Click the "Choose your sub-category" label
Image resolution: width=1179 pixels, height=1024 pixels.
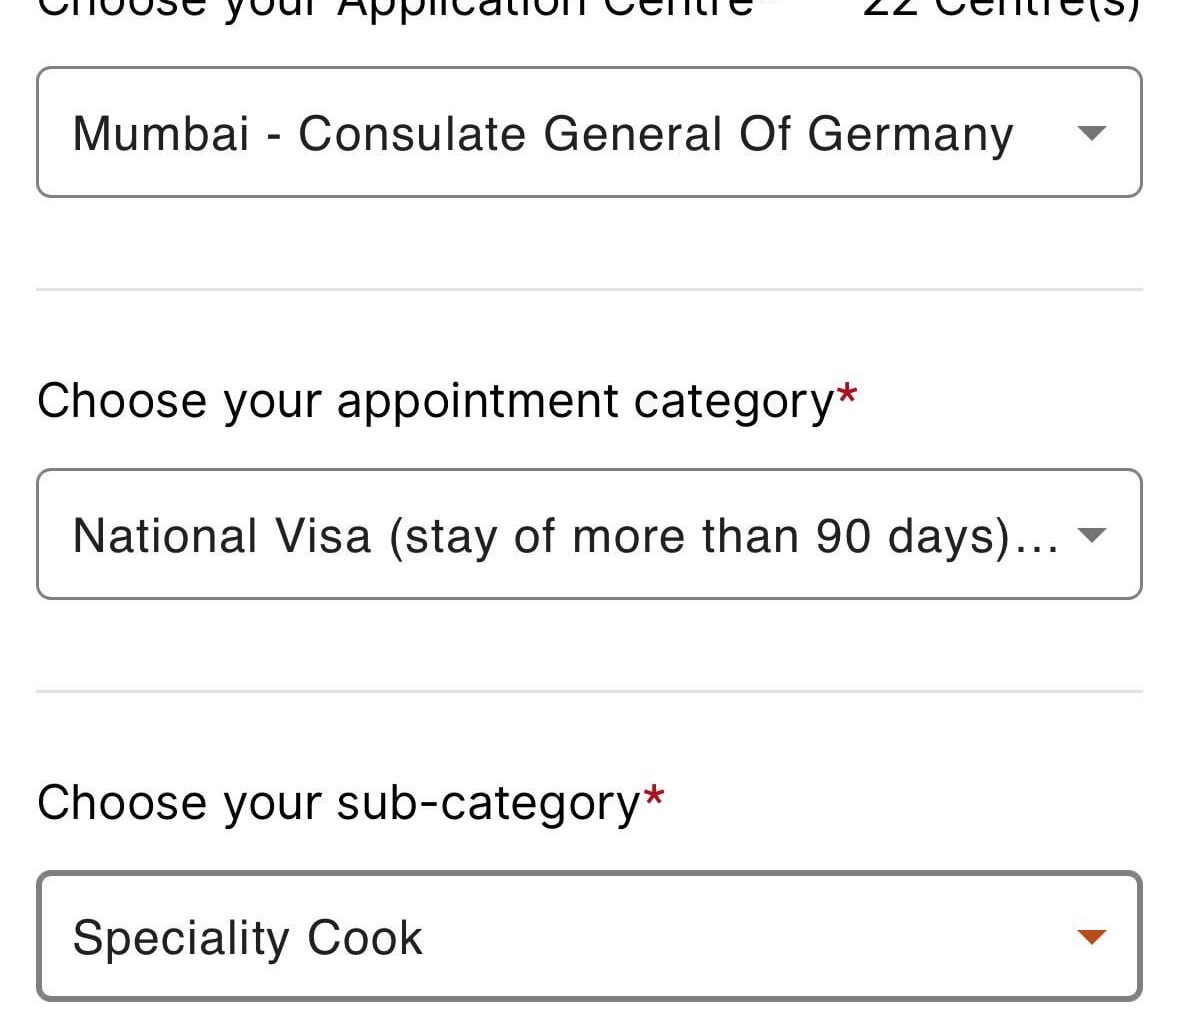point(338,803)
